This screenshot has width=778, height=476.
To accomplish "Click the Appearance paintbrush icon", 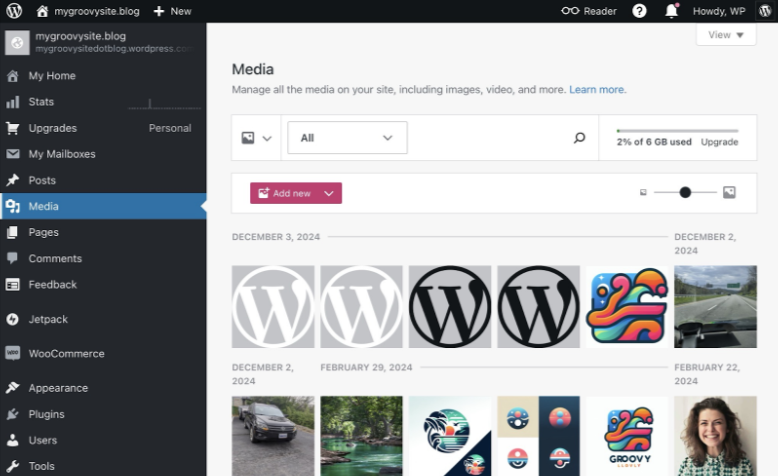I will pos(12,388).
